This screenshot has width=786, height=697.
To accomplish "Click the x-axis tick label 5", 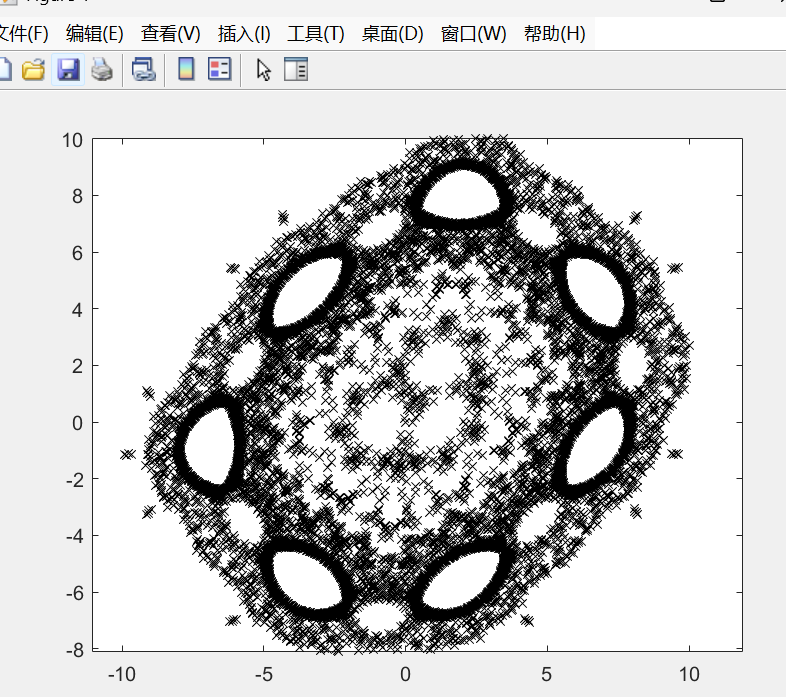I will point(546,673).
